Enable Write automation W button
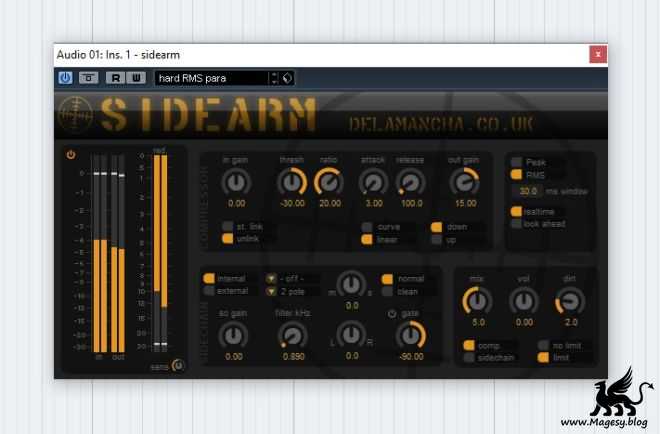 pyautogui.click(x=136, y=78)
